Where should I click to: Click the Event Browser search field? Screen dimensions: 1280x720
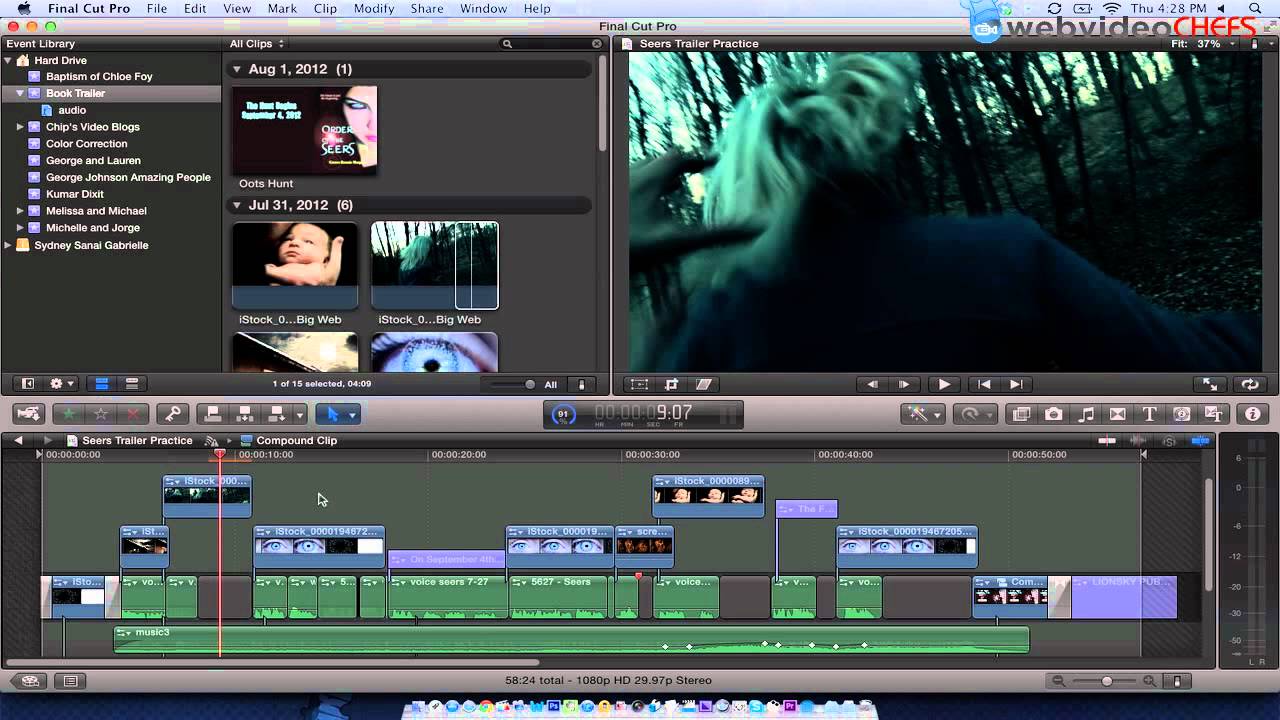[553, 44]
